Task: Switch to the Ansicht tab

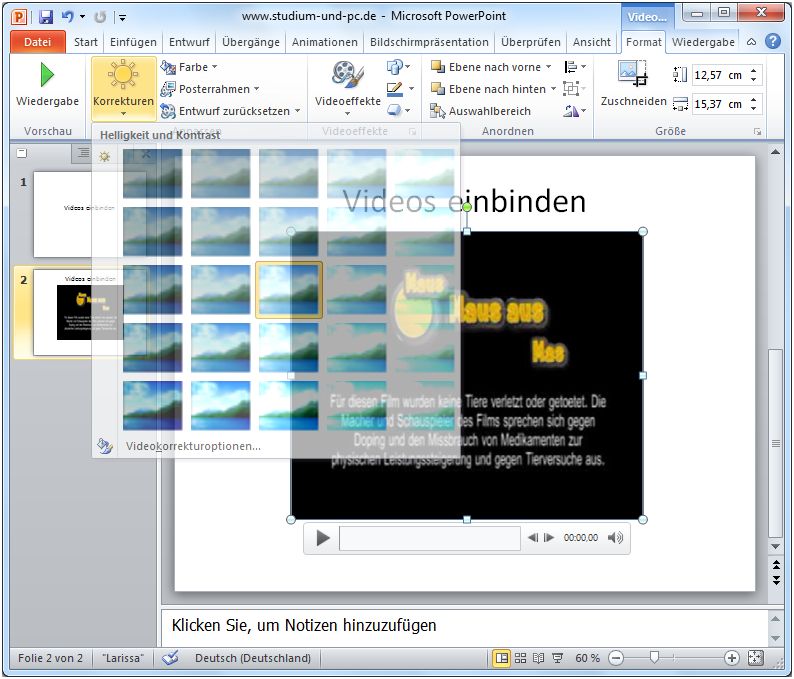Action: click(591, 42)
